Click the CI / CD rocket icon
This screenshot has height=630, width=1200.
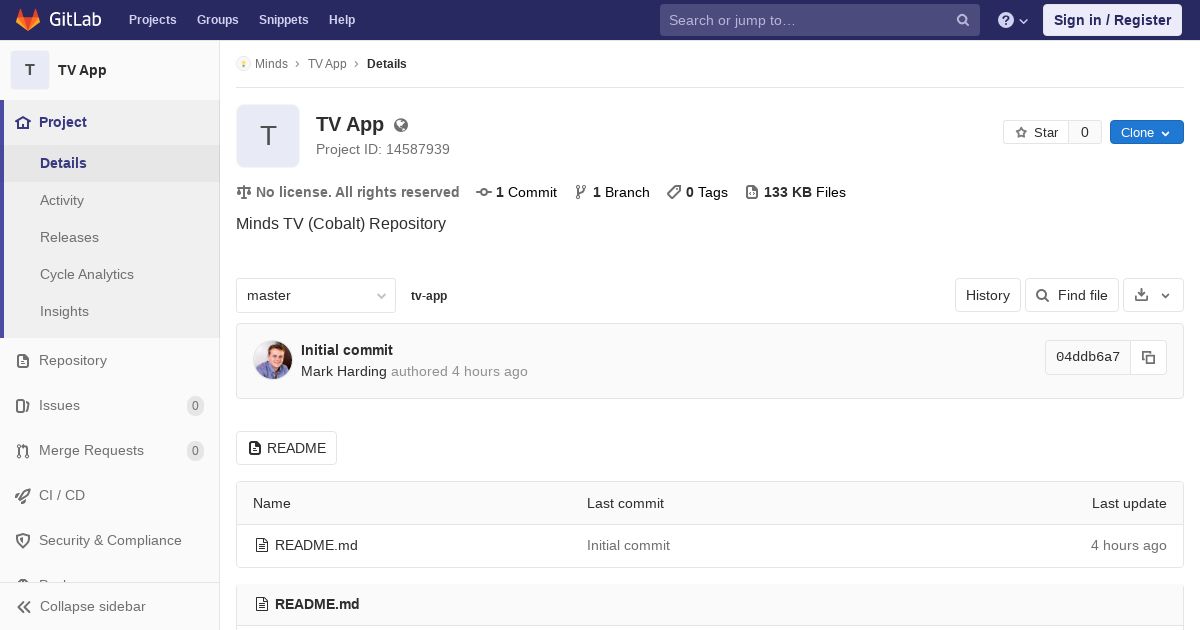[23, 496]
